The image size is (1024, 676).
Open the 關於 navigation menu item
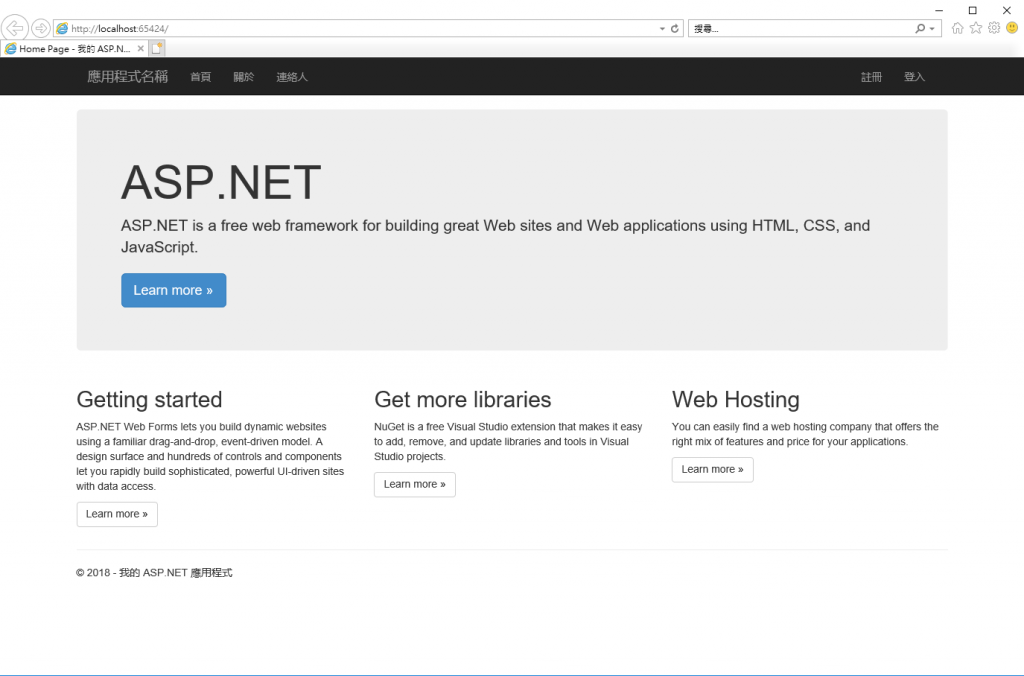244,77
